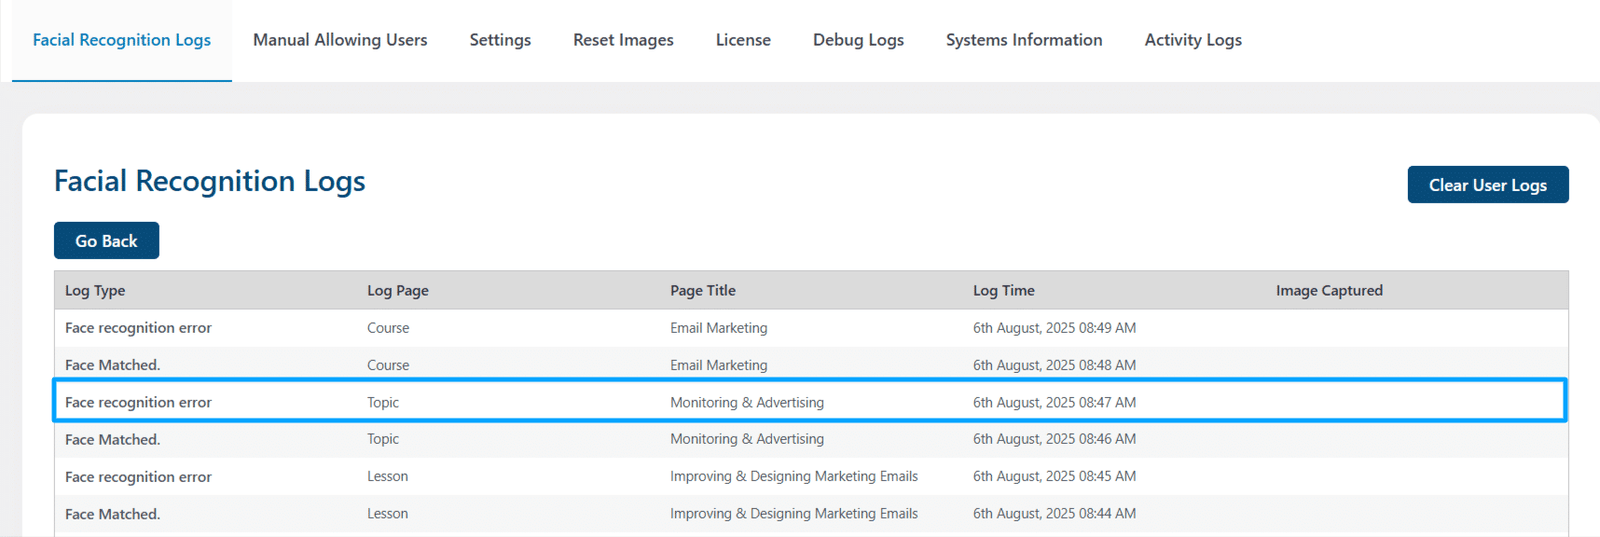This screenshot has height=537, width=1600.
Task: Click the Clear User Logs button
Action: point(1488,185)
